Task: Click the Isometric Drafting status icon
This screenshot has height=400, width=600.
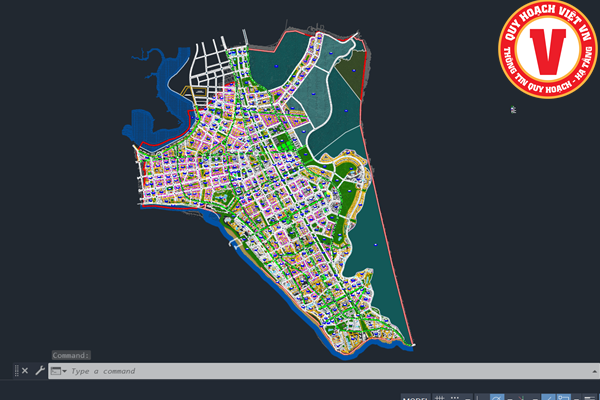Action: 522,398
